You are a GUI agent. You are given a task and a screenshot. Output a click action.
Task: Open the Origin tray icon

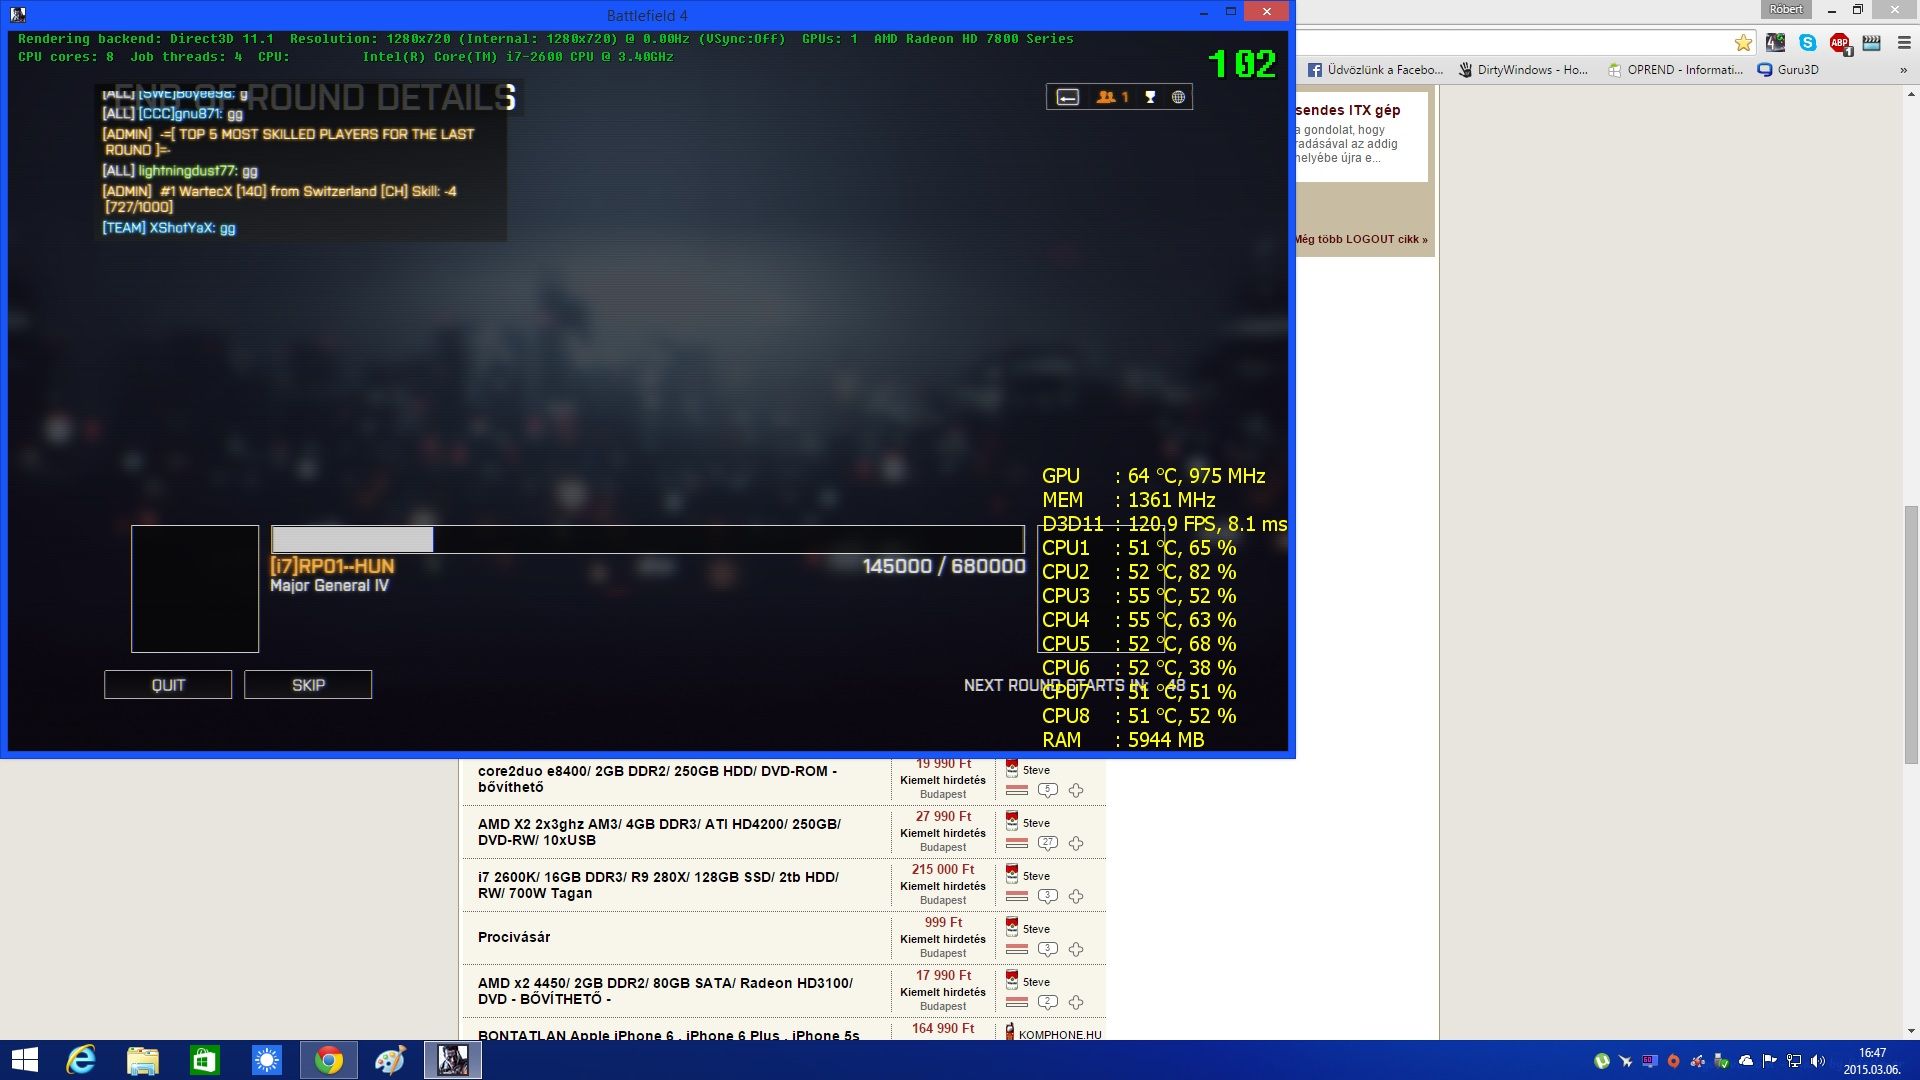pos(1673,1061)
